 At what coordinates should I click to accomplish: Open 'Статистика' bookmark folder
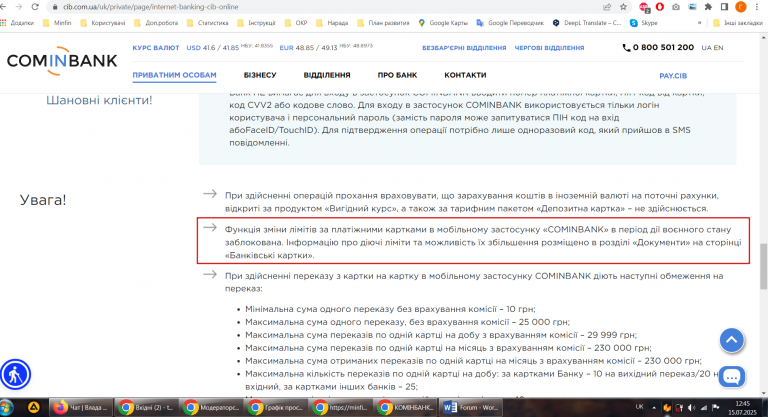pos(208,23)
